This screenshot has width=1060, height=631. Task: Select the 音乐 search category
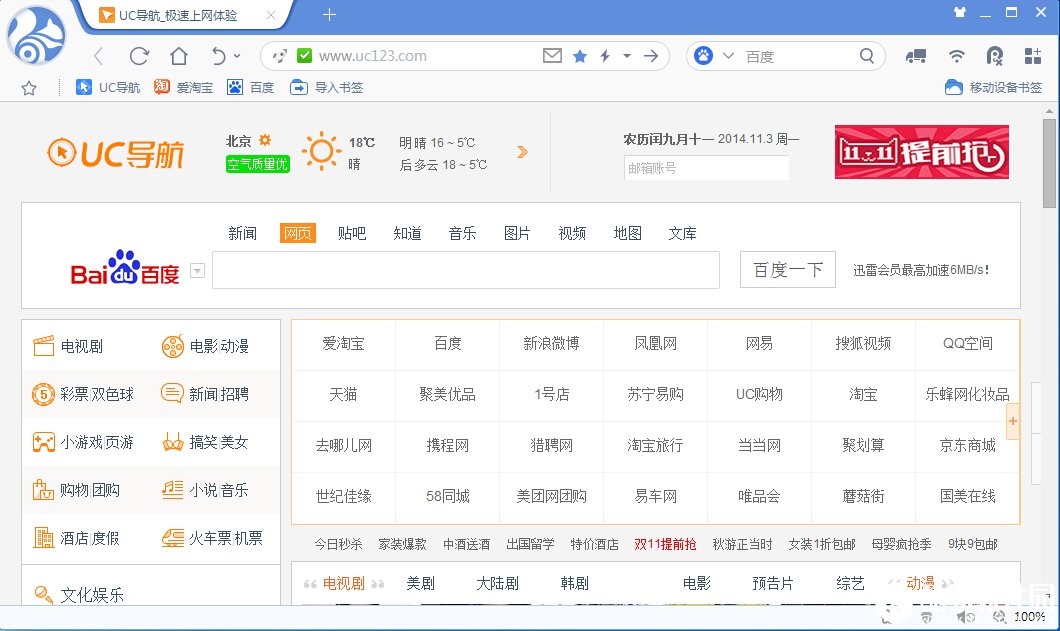click(x=462, y=233)
